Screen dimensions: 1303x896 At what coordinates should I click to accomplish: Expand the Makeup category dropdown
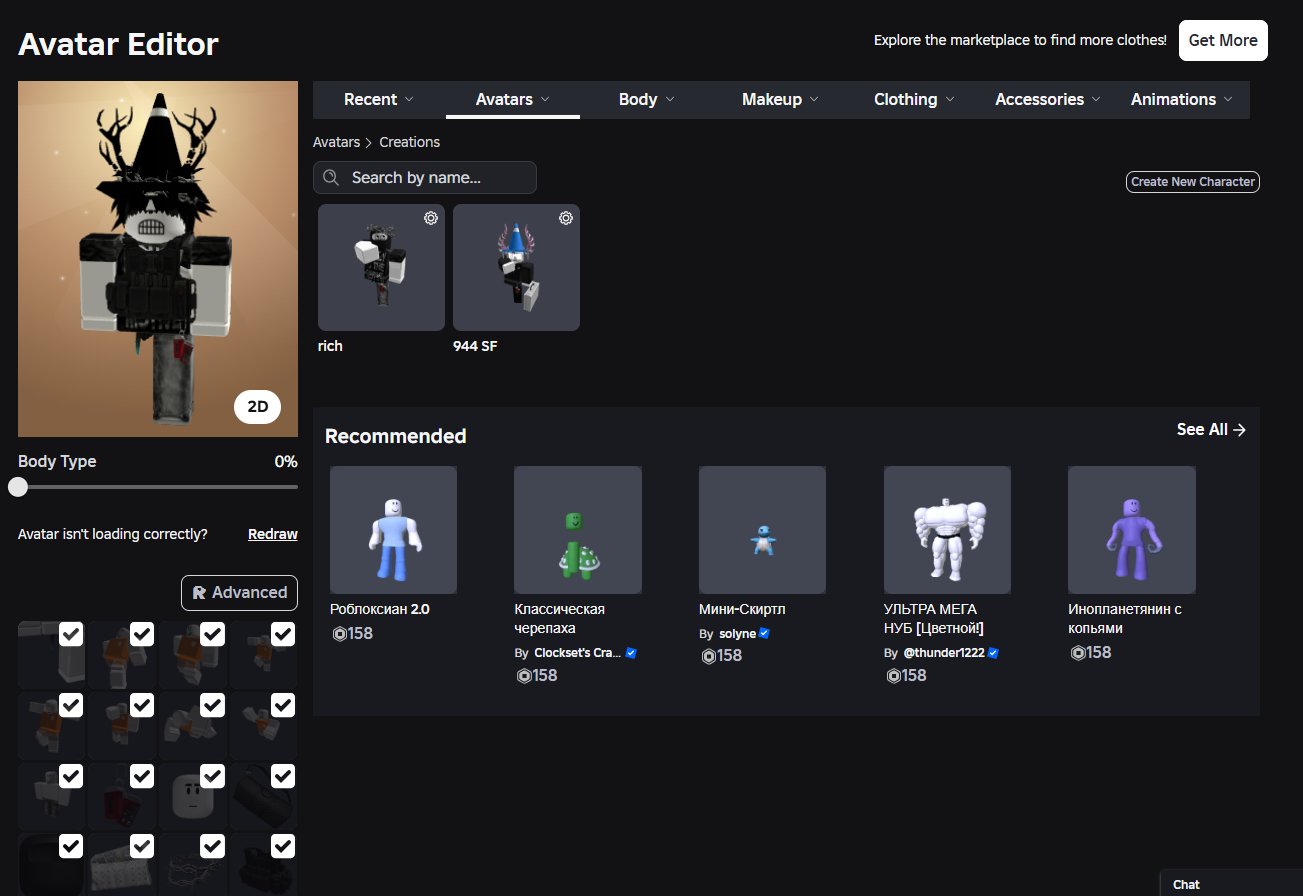780,99
